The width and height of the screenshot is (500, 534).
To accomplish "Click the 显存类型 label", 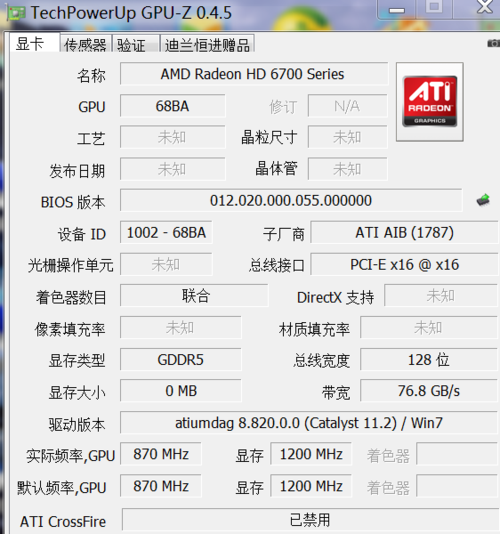I will pyautogui.click(x=77, y=361).
